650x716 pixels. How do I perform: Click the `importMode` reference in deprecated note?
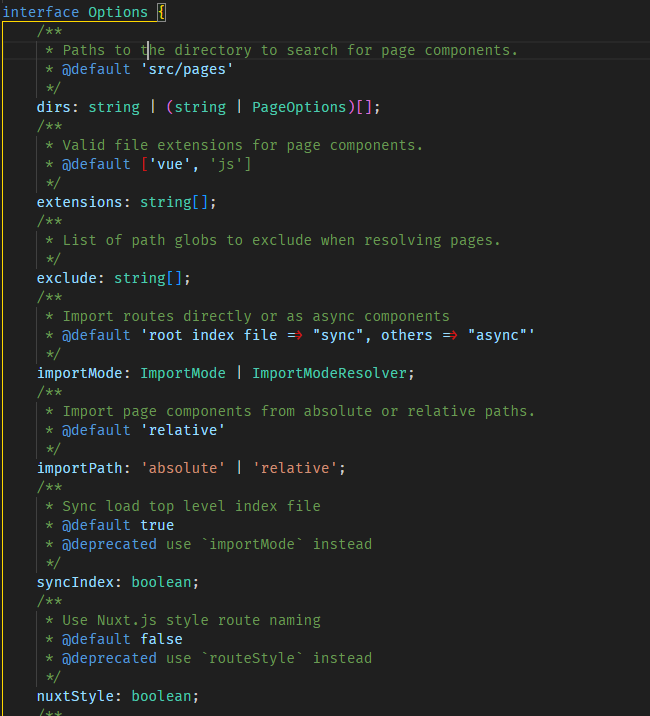click(x=252, y=544)
